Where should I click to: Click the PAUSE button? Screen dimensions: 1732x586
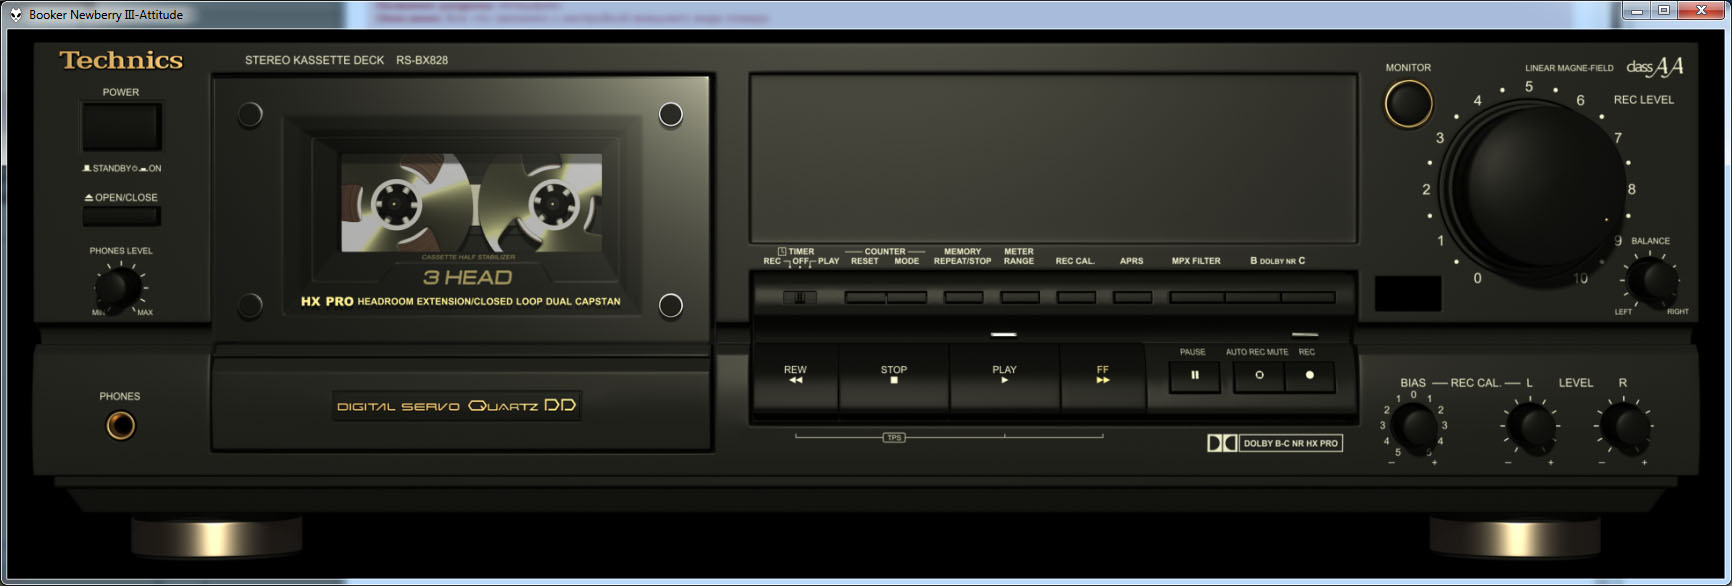[1194, 375]
